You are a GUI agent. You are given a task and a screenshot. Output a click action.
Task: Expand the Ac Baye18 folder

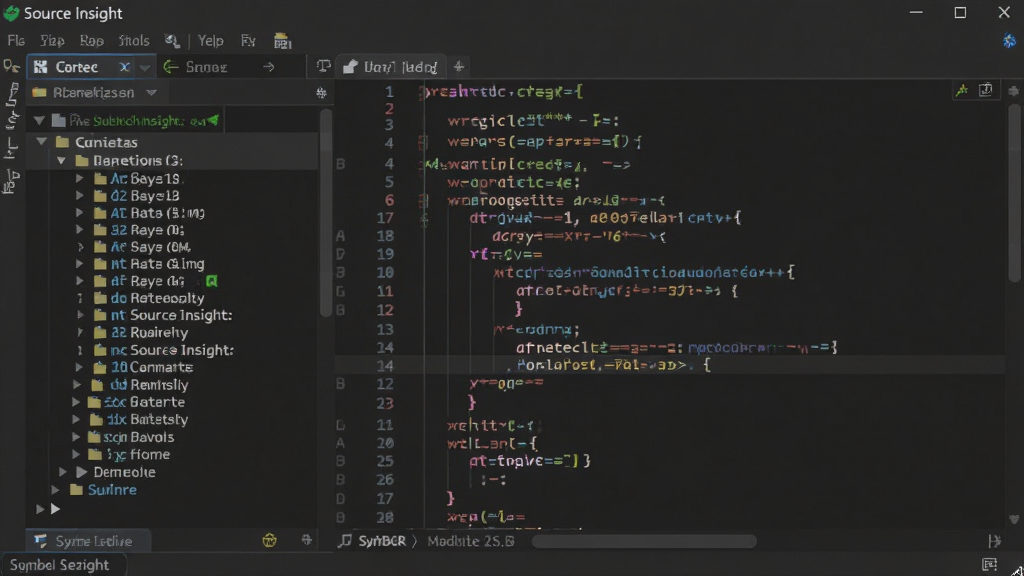(x=80, y=178)
